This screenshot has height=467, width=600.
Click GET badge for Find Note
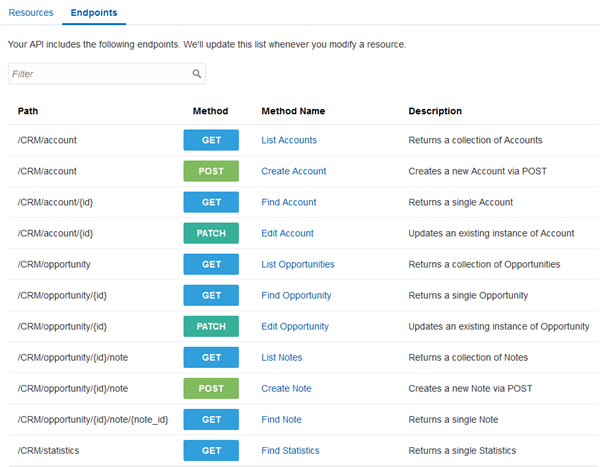(211, 419)
